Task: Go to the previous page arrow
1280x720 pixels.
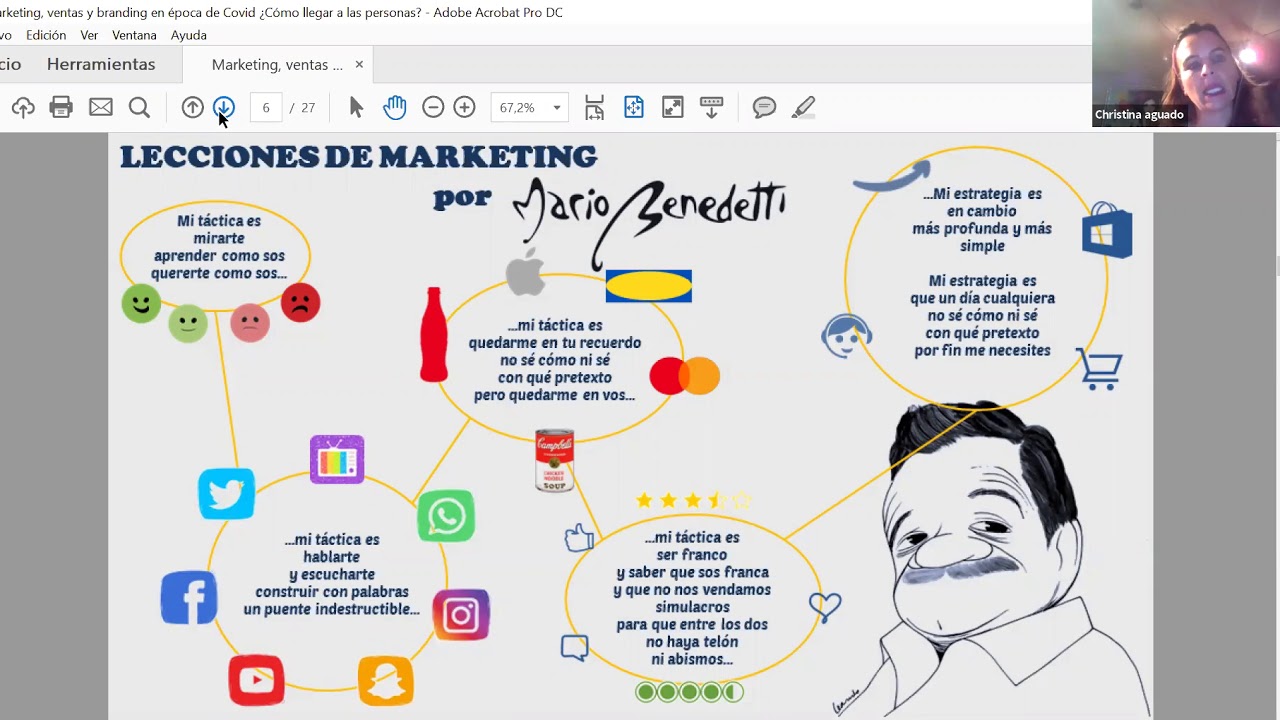Action: pos(193,107)
